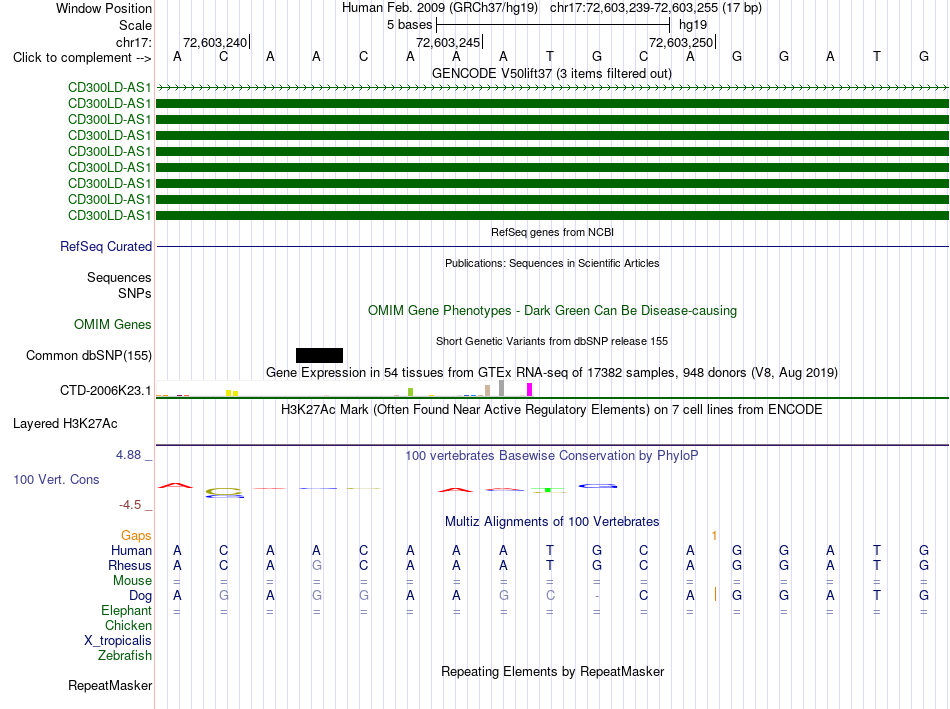Image resolution: width=950 pixels, height=709 pixels.
Task: Click the blue RefSeq Curated transcript line
Action: coord(552,247)
